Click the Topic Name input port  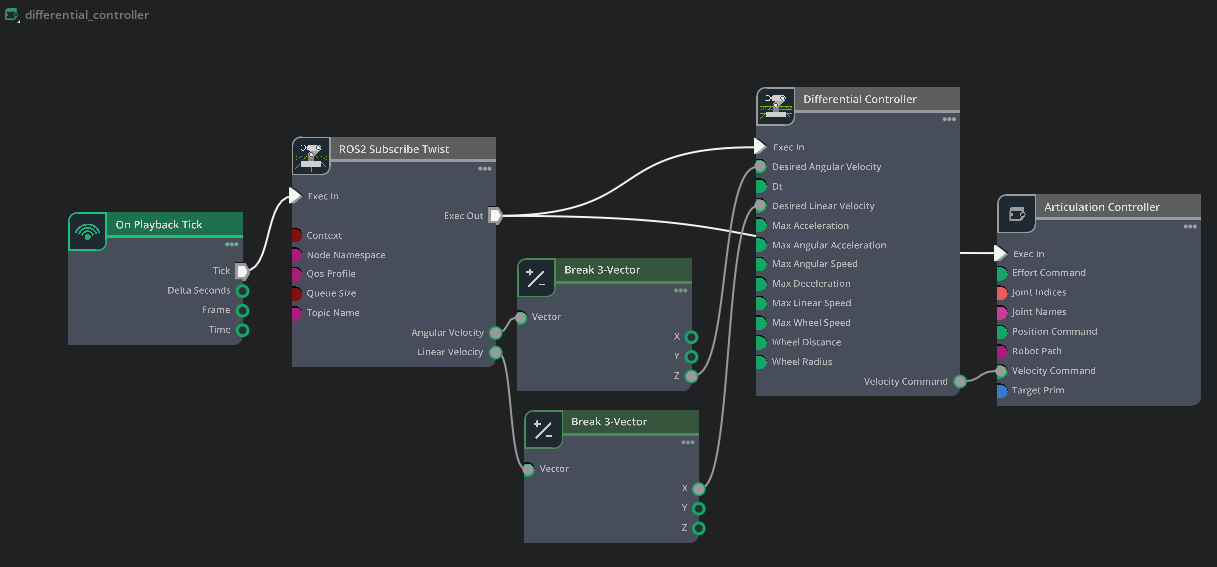click(296, 313)
